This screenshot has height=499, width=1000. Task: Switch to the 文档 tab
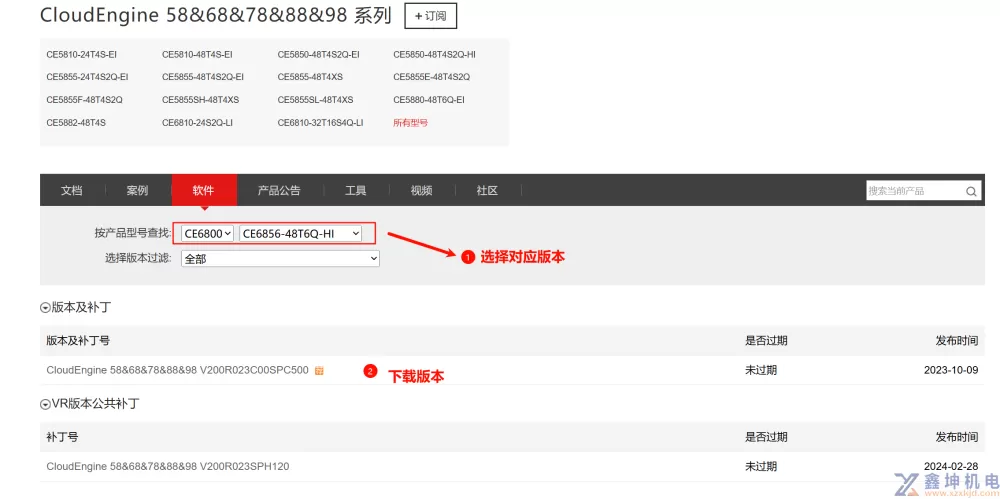(x=71, y=190)
